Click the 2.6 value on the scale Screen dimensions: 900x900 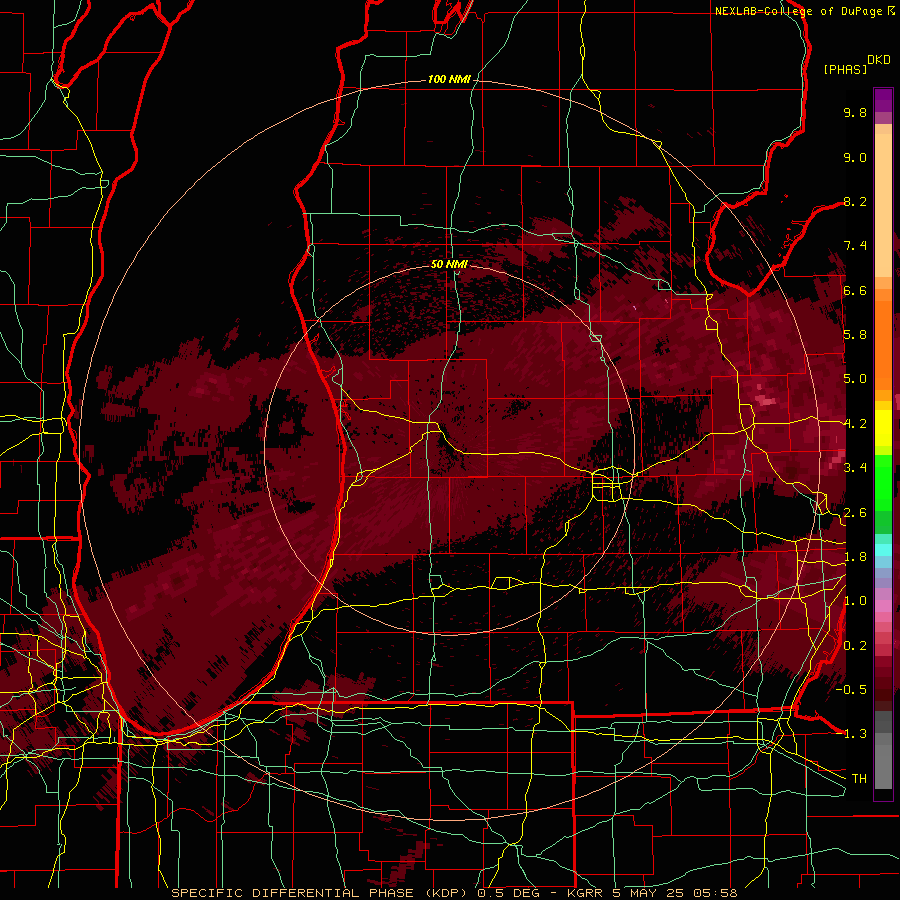855,513
